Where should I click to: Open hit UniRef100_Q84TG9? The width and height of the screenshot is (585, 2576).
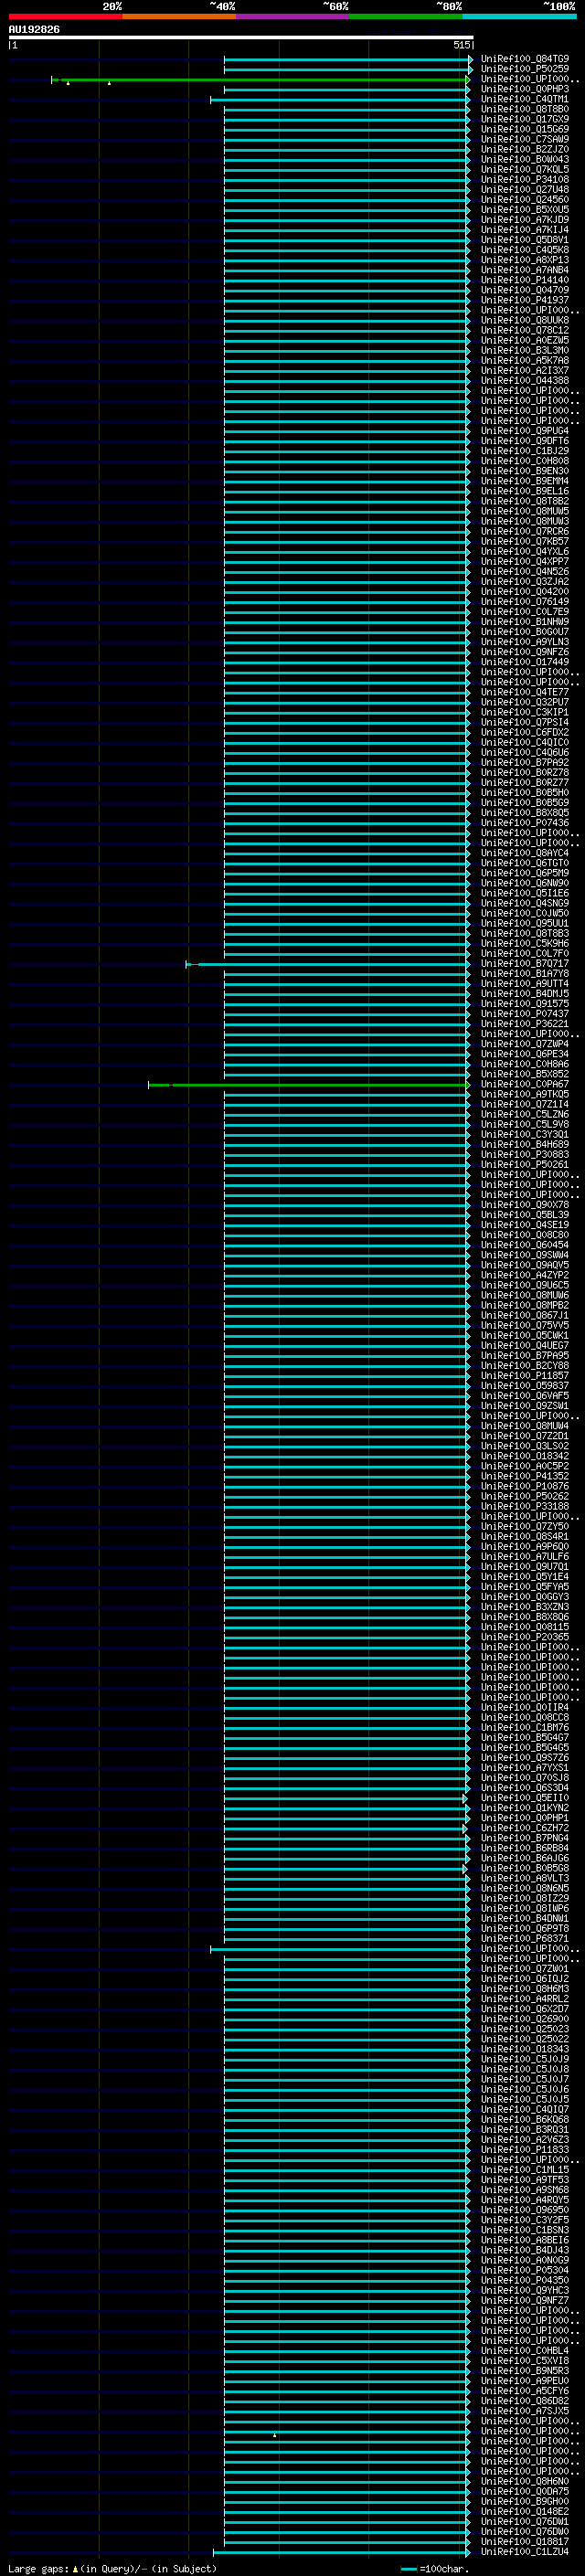[524, 59]
